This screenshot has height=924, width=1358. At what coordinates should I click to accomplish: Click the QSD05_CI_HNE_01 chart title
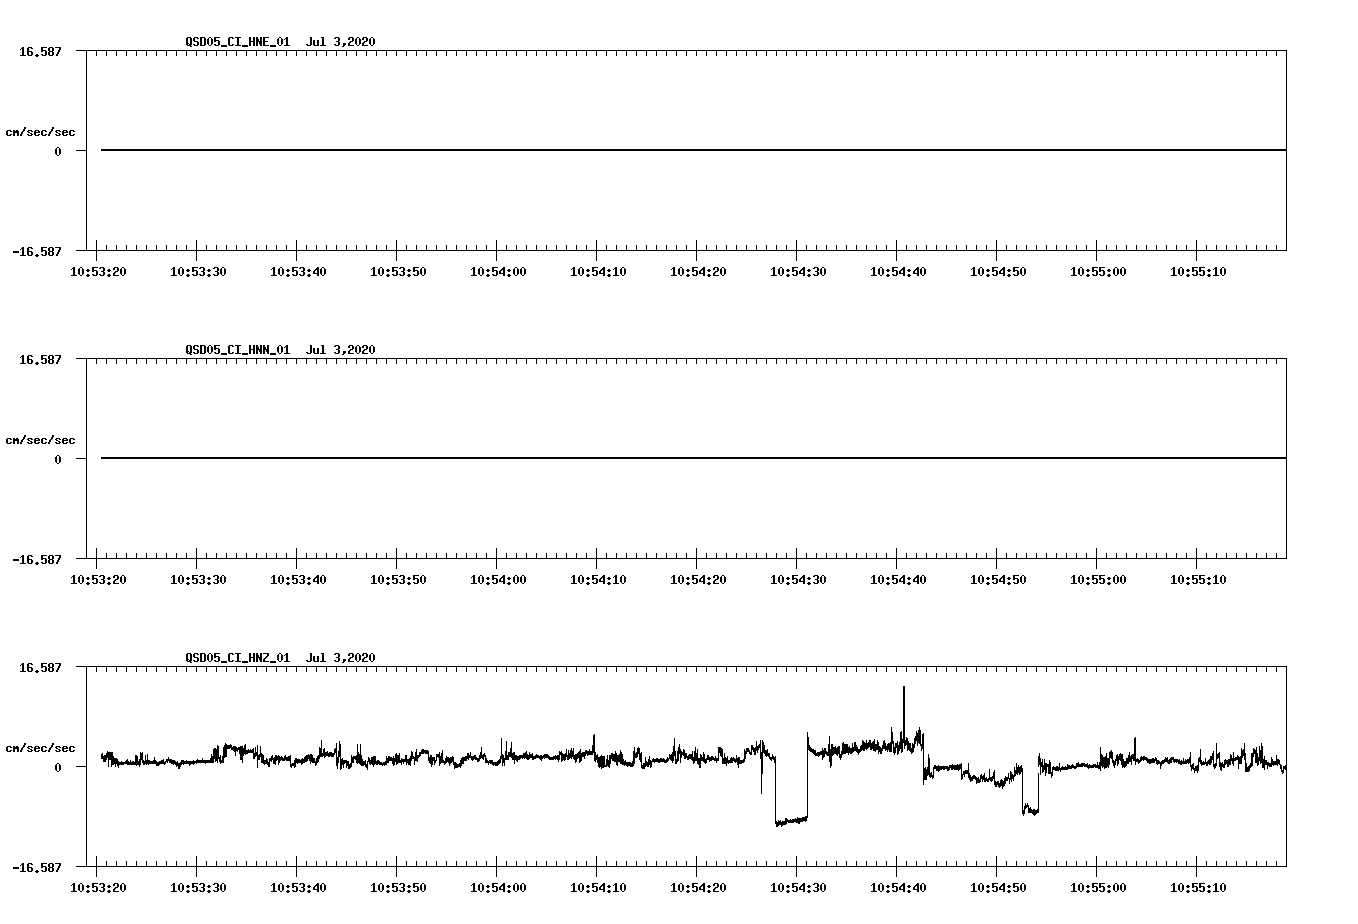click(x=280, y=41)
